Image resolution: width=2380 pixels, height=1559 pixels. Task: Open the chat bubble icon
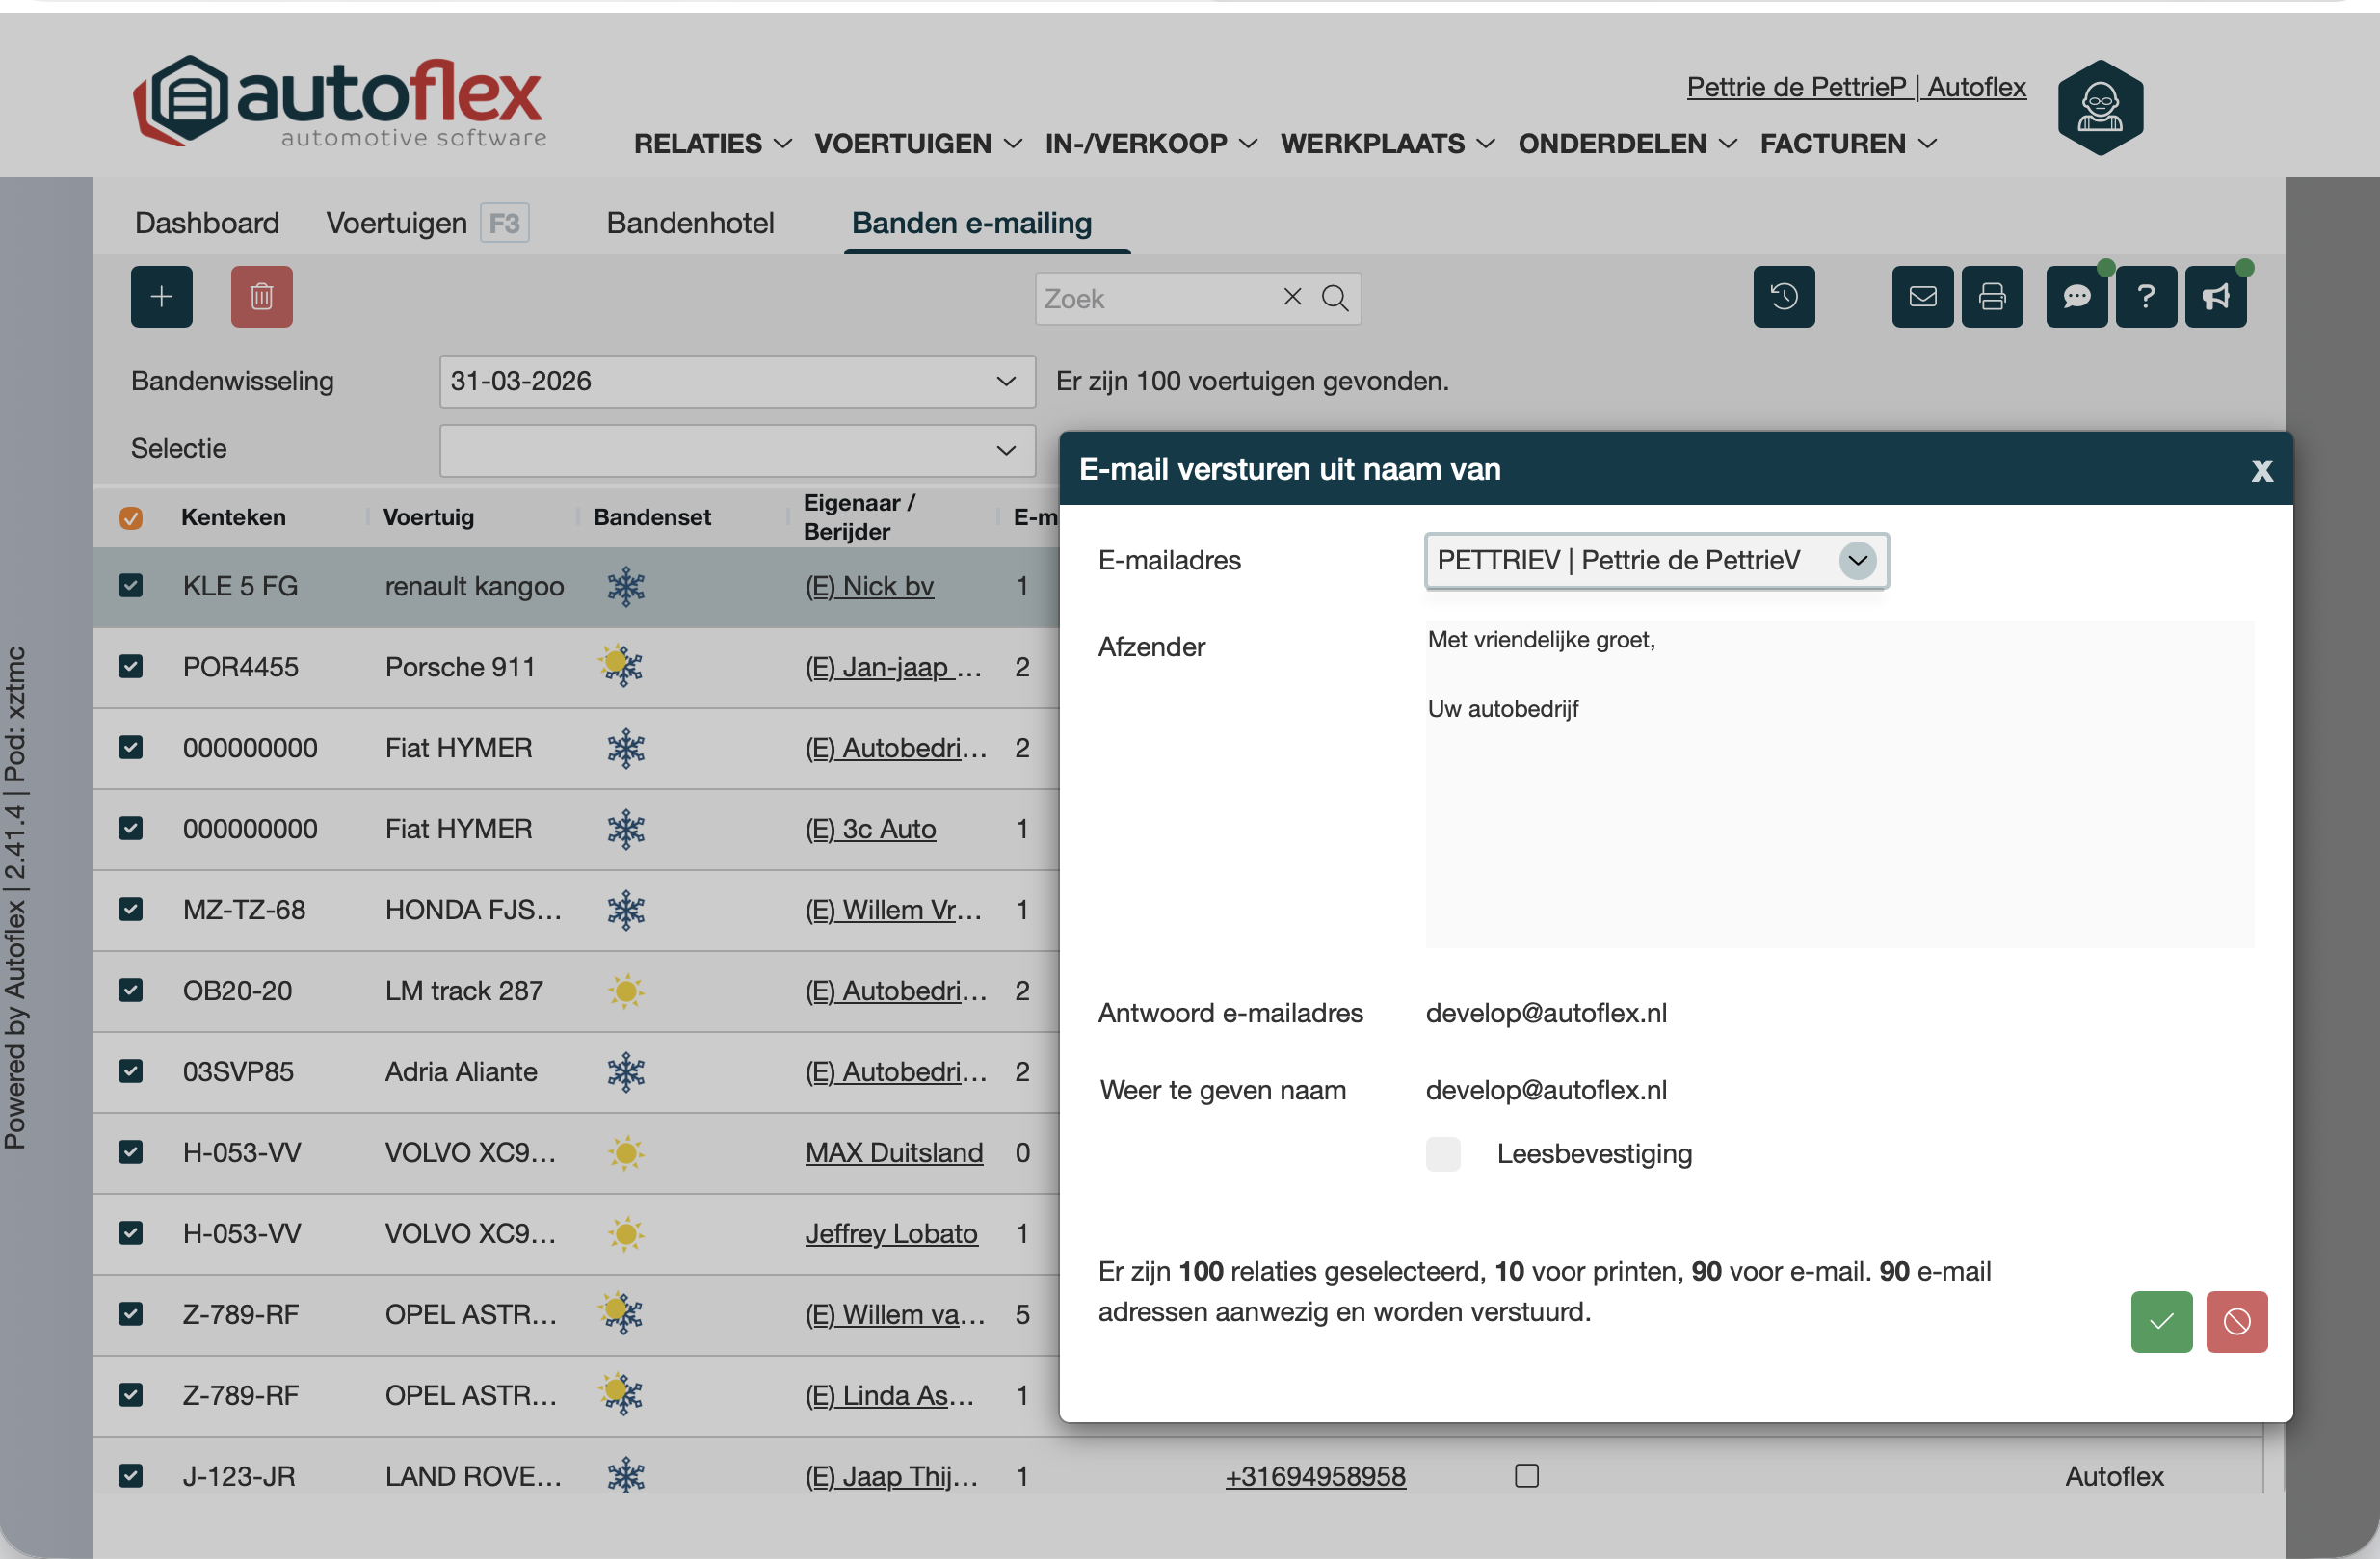(x=2077, y=297)
